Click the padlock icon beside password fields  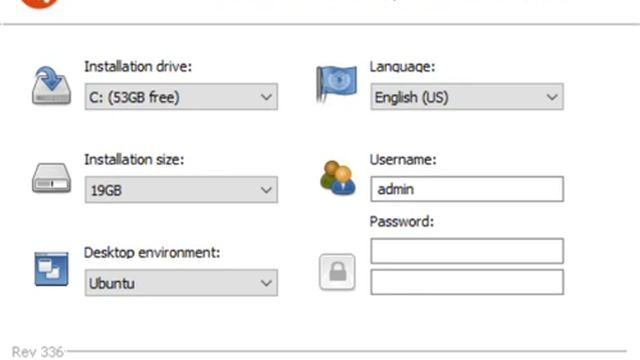pos(337,272)
